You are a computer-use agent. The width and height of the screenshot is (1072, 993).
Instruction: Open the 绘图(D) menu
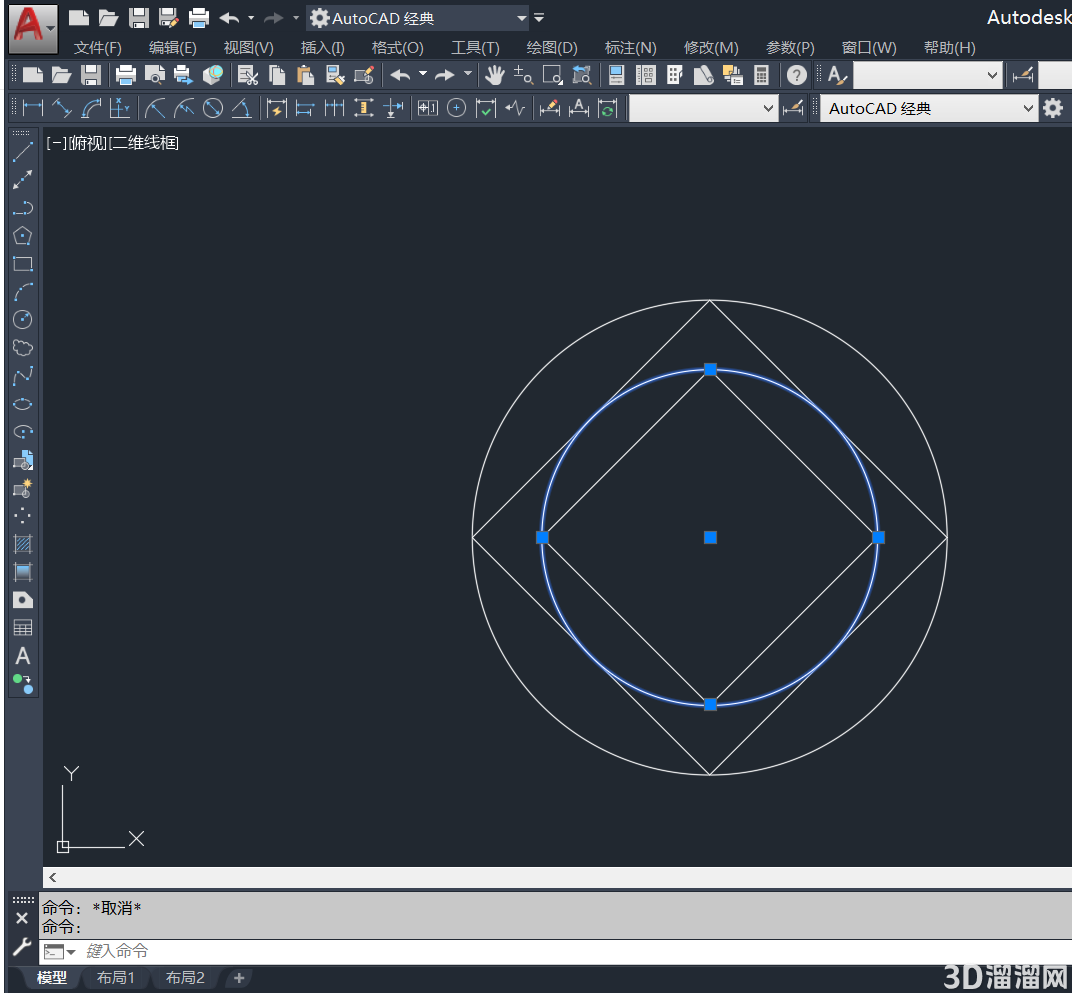pyautogui.click(x=552, y=48)
